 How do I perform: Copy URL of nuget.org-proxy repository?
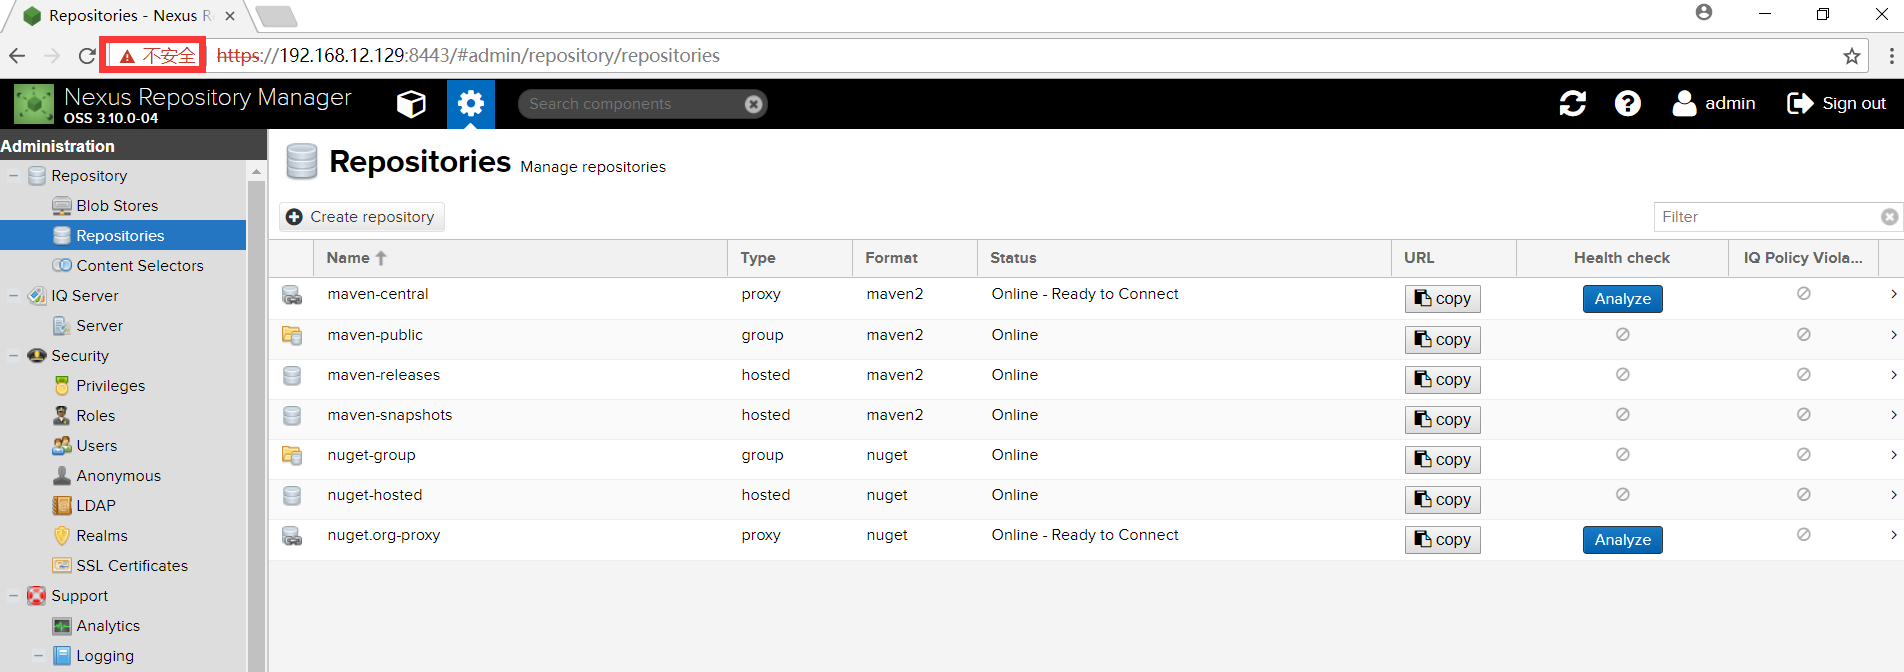coord(1443,540)
